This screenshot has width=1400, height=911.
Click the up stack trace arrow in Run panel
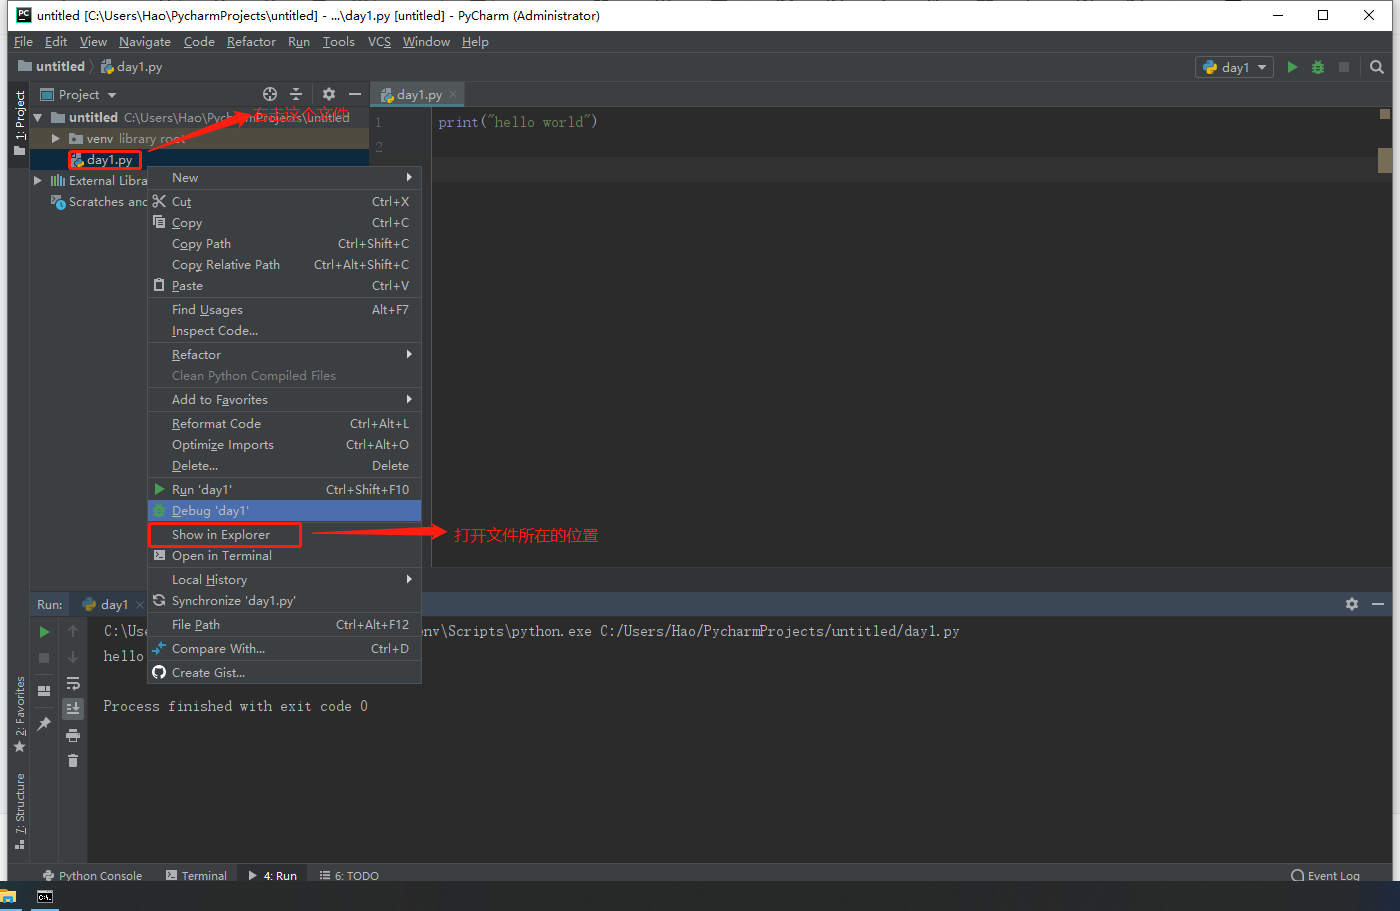[x=73, y=632]
